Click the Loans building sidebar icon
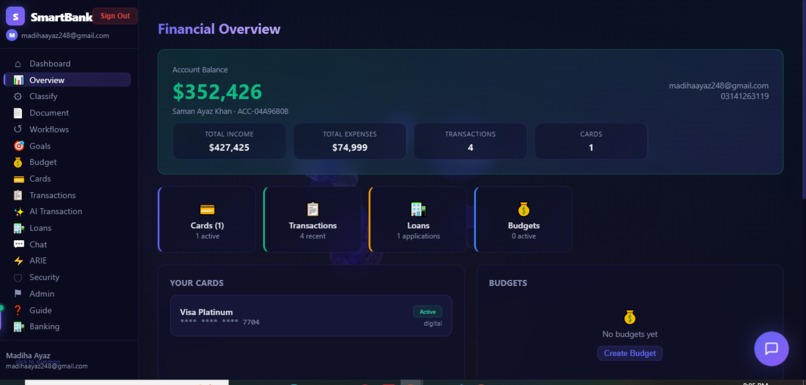This screenshot has height=385, width=806. point(19,228)
